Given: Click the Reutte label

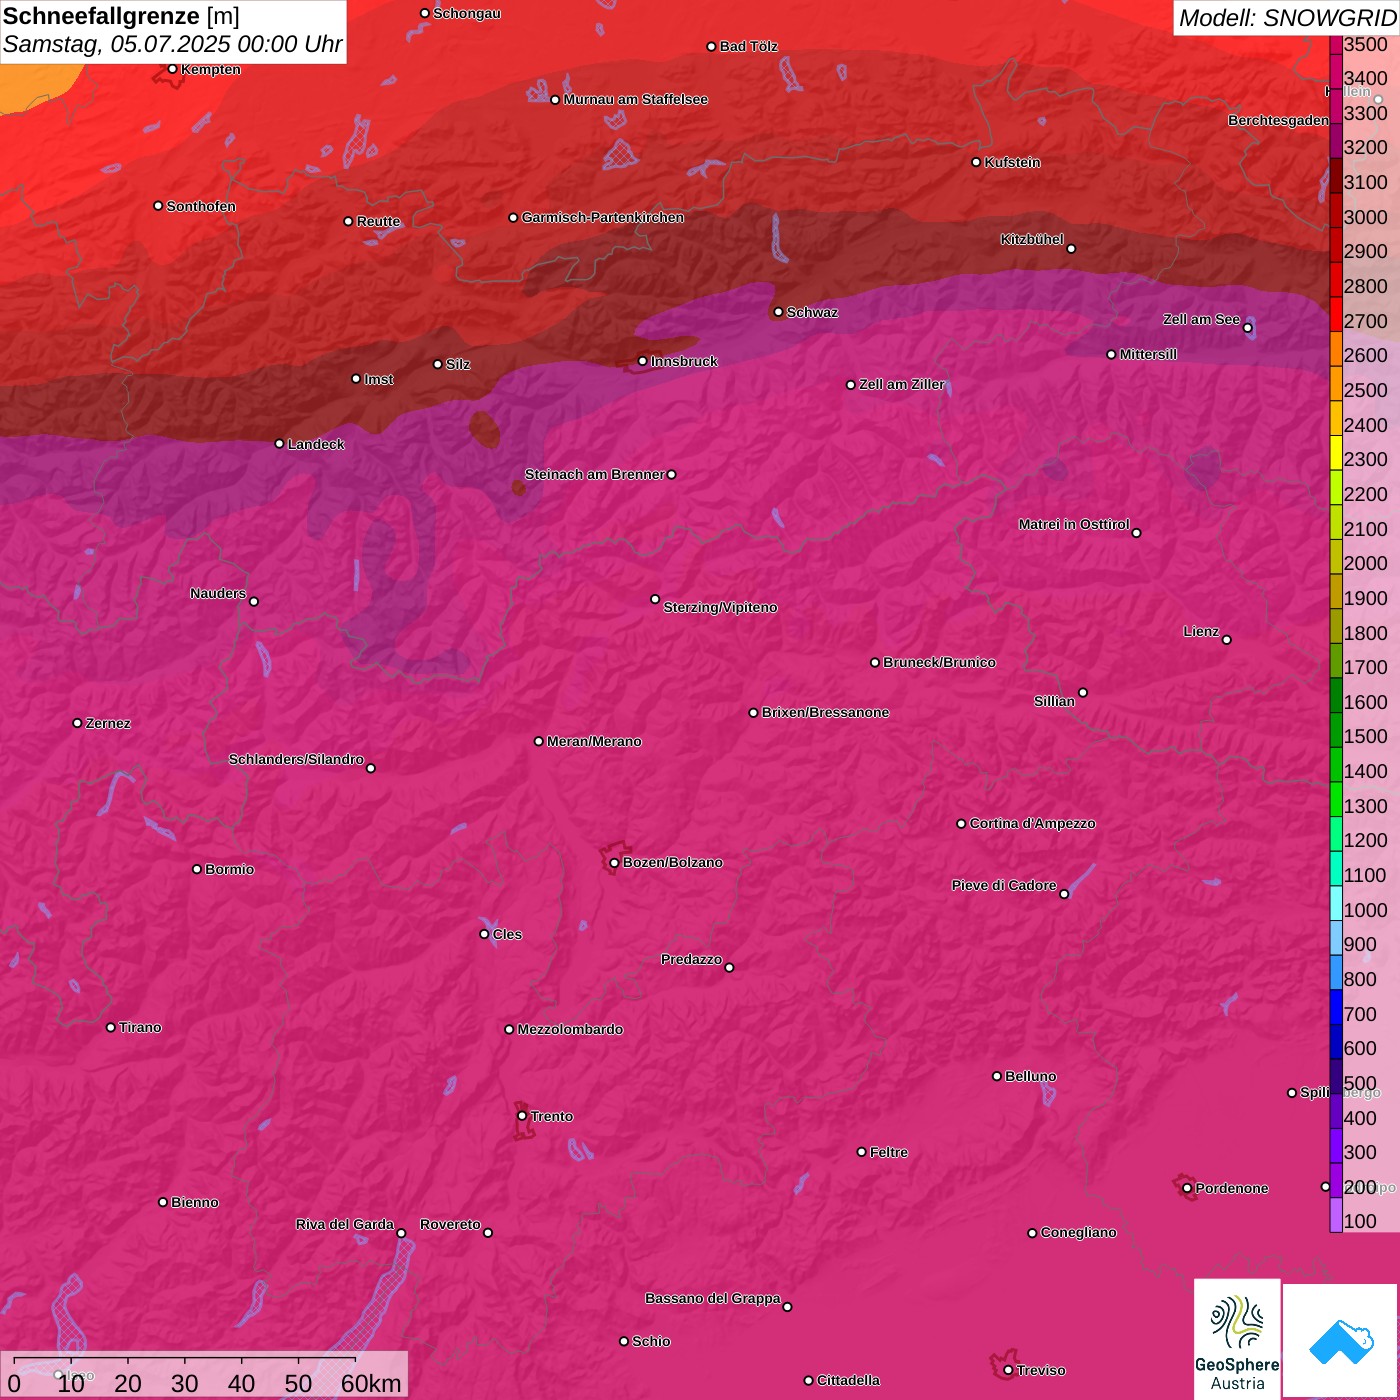Looking at the screenshot, I should tap(378, 221).
